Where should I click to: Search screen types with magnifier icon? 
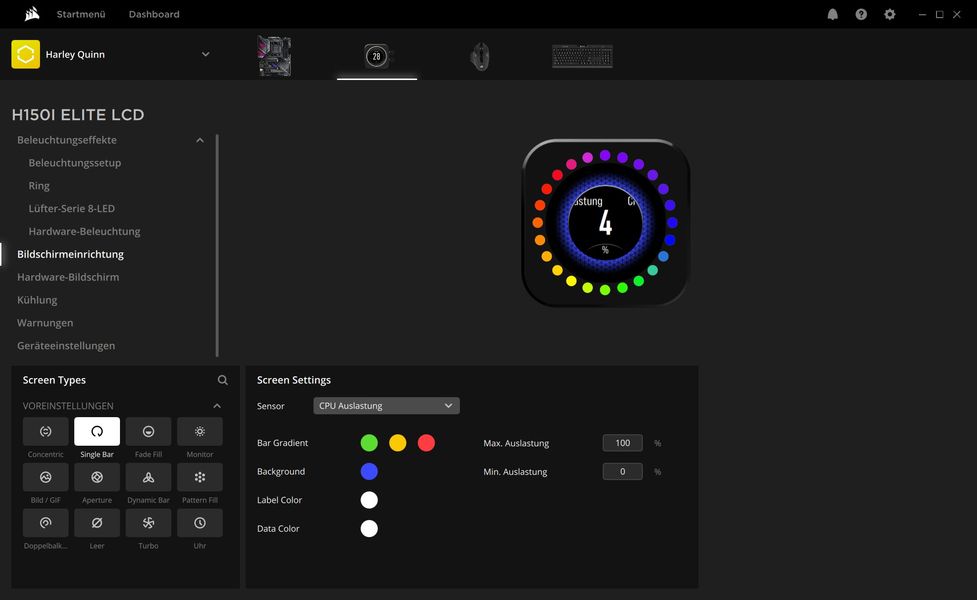pos(222,380)
